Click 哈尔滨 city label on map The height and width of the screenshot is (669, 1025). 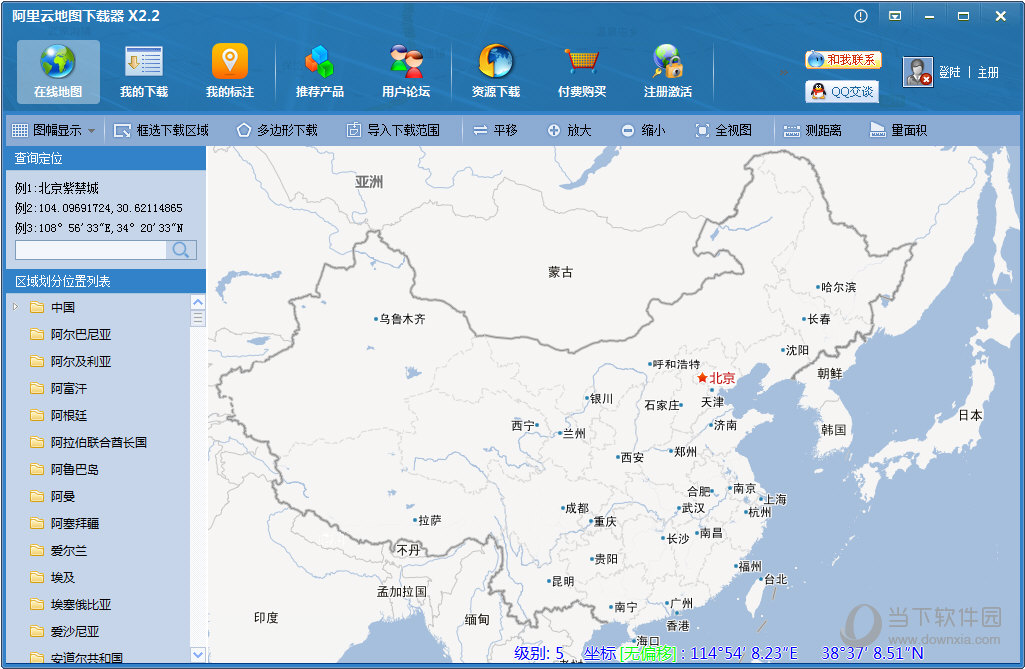pos(838,287)
